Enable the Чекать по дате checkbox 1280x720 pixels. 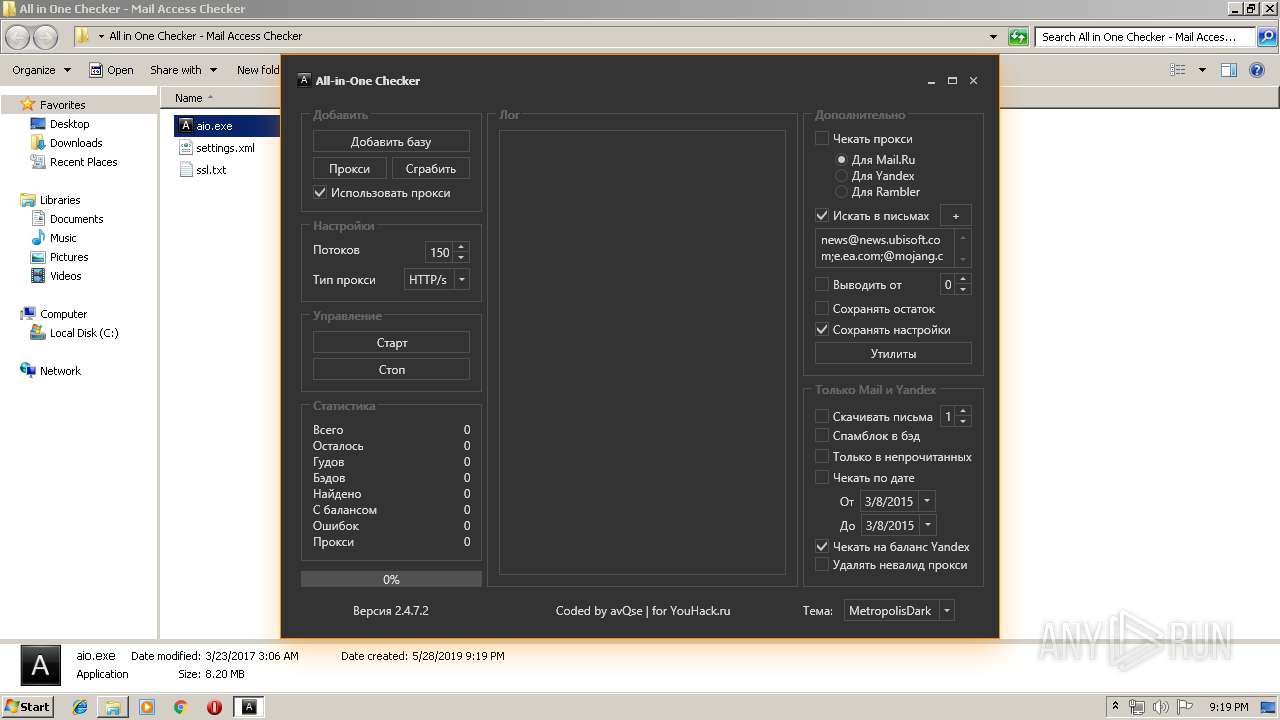822,478
